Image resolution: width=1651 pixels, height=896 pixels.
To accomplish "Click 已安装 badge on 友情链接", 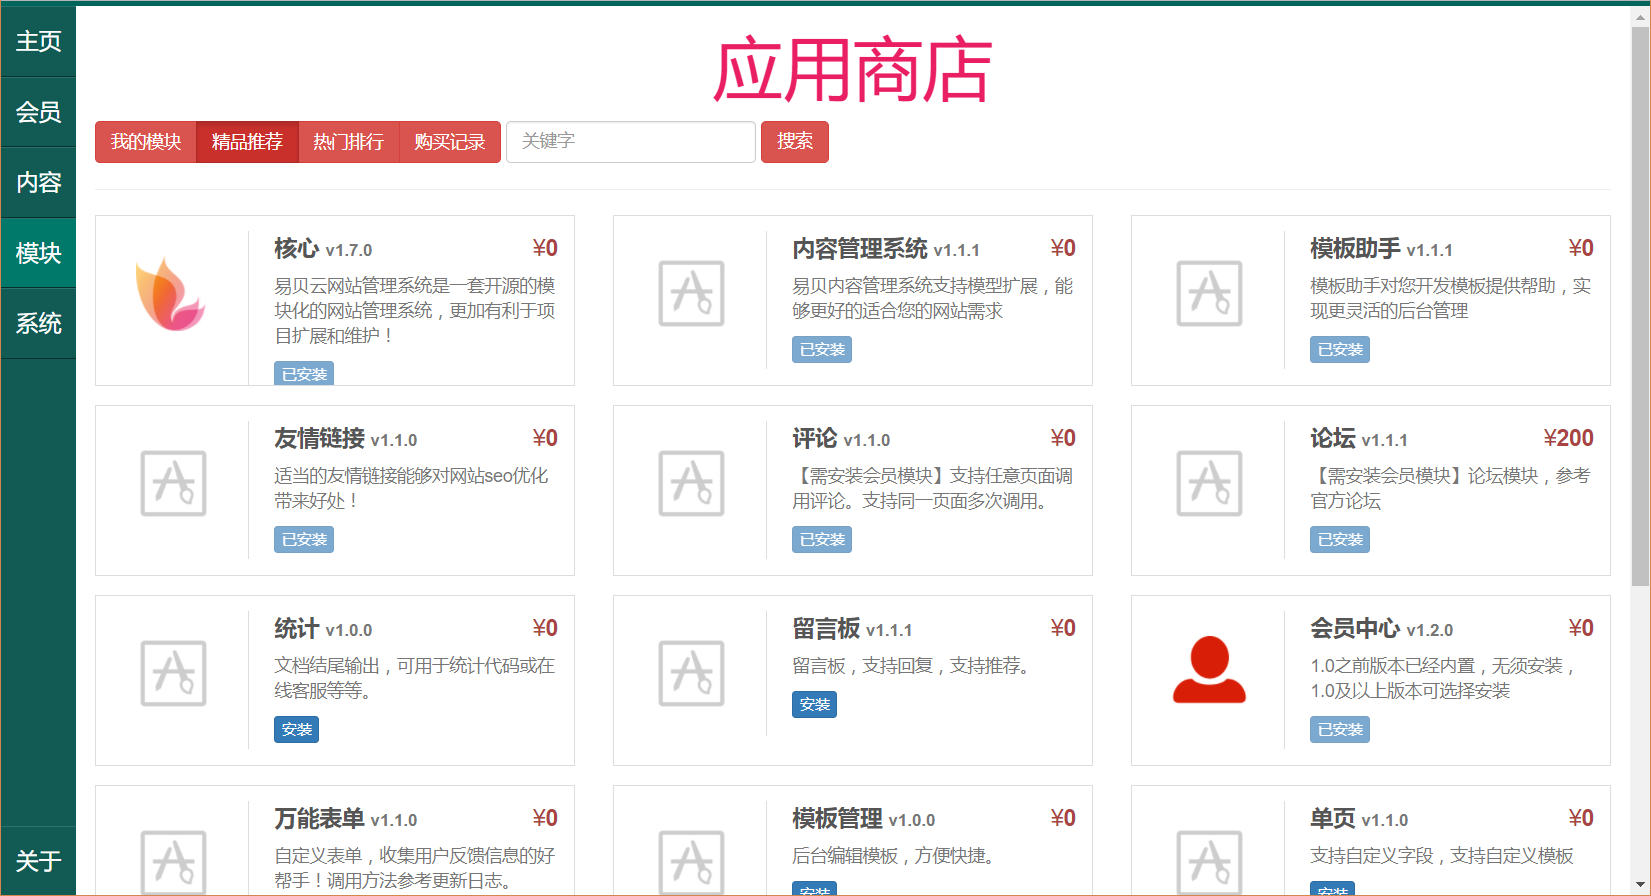I will click(x=304, y=540).
